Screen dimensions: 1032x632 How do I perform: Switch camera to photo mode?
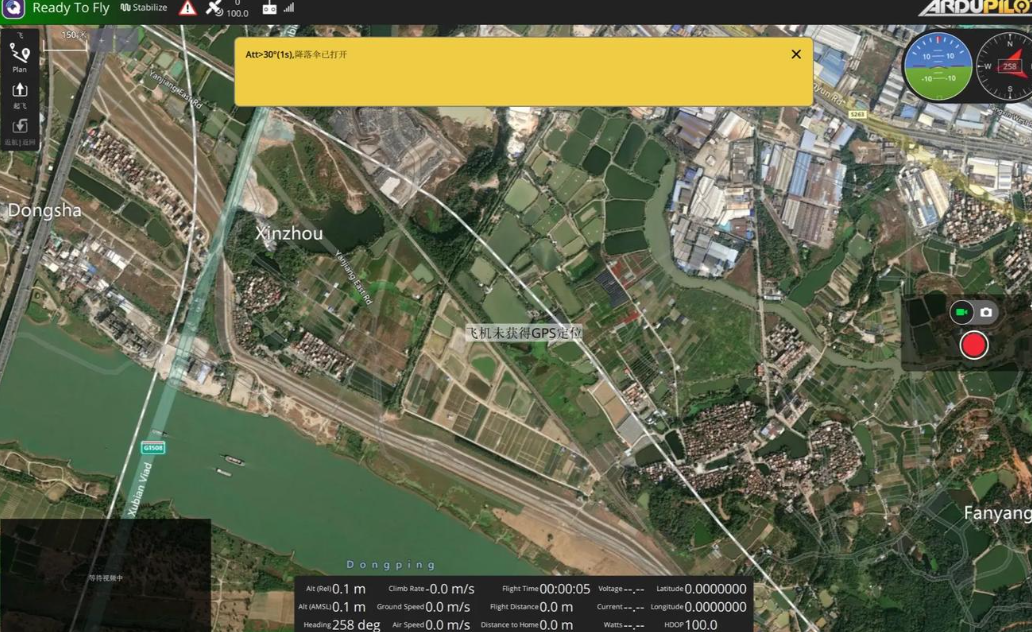pyautogui.click(x=986, y=312)
